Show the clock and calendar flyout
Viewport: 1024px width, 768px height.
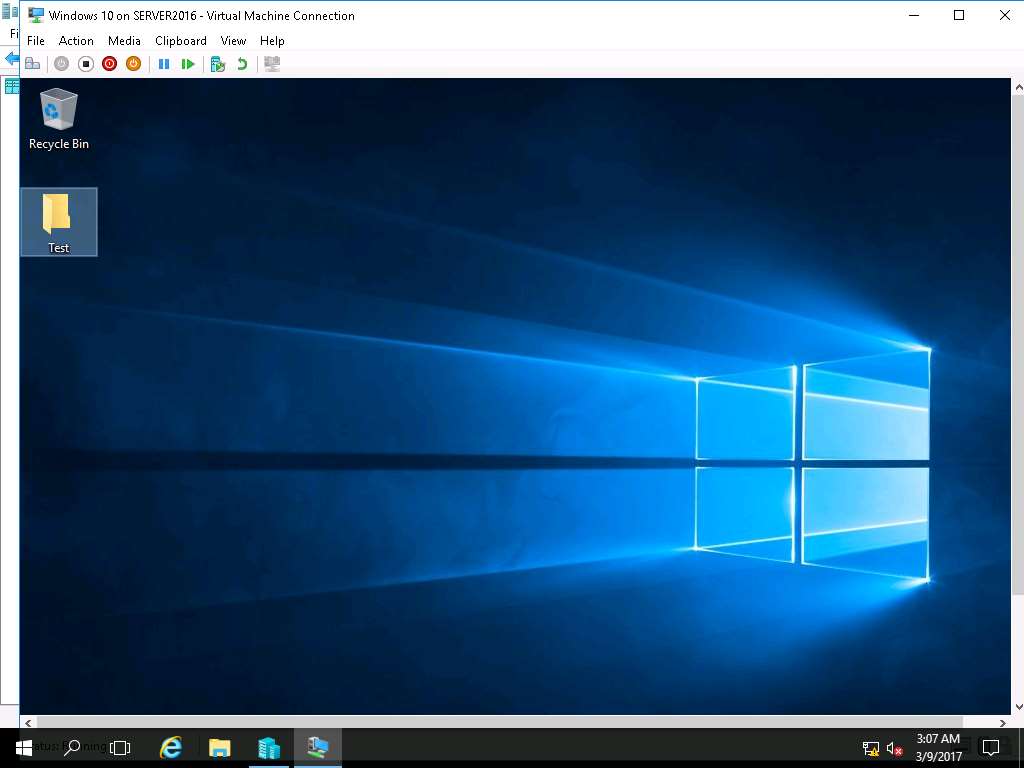click(x=938, y=748)
